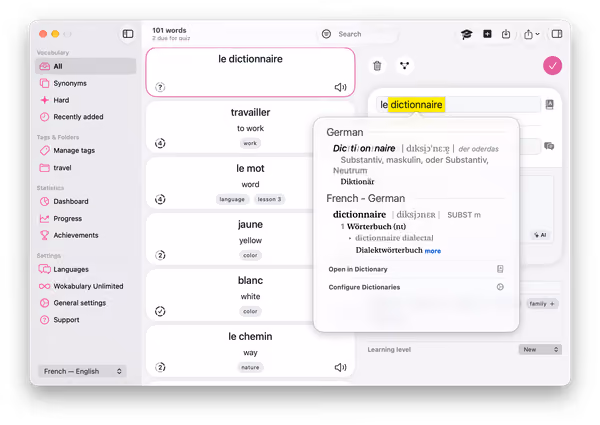
Task: Start quiz with graduation cap icon
Action: pyautogui.click(x=466, y=34)
